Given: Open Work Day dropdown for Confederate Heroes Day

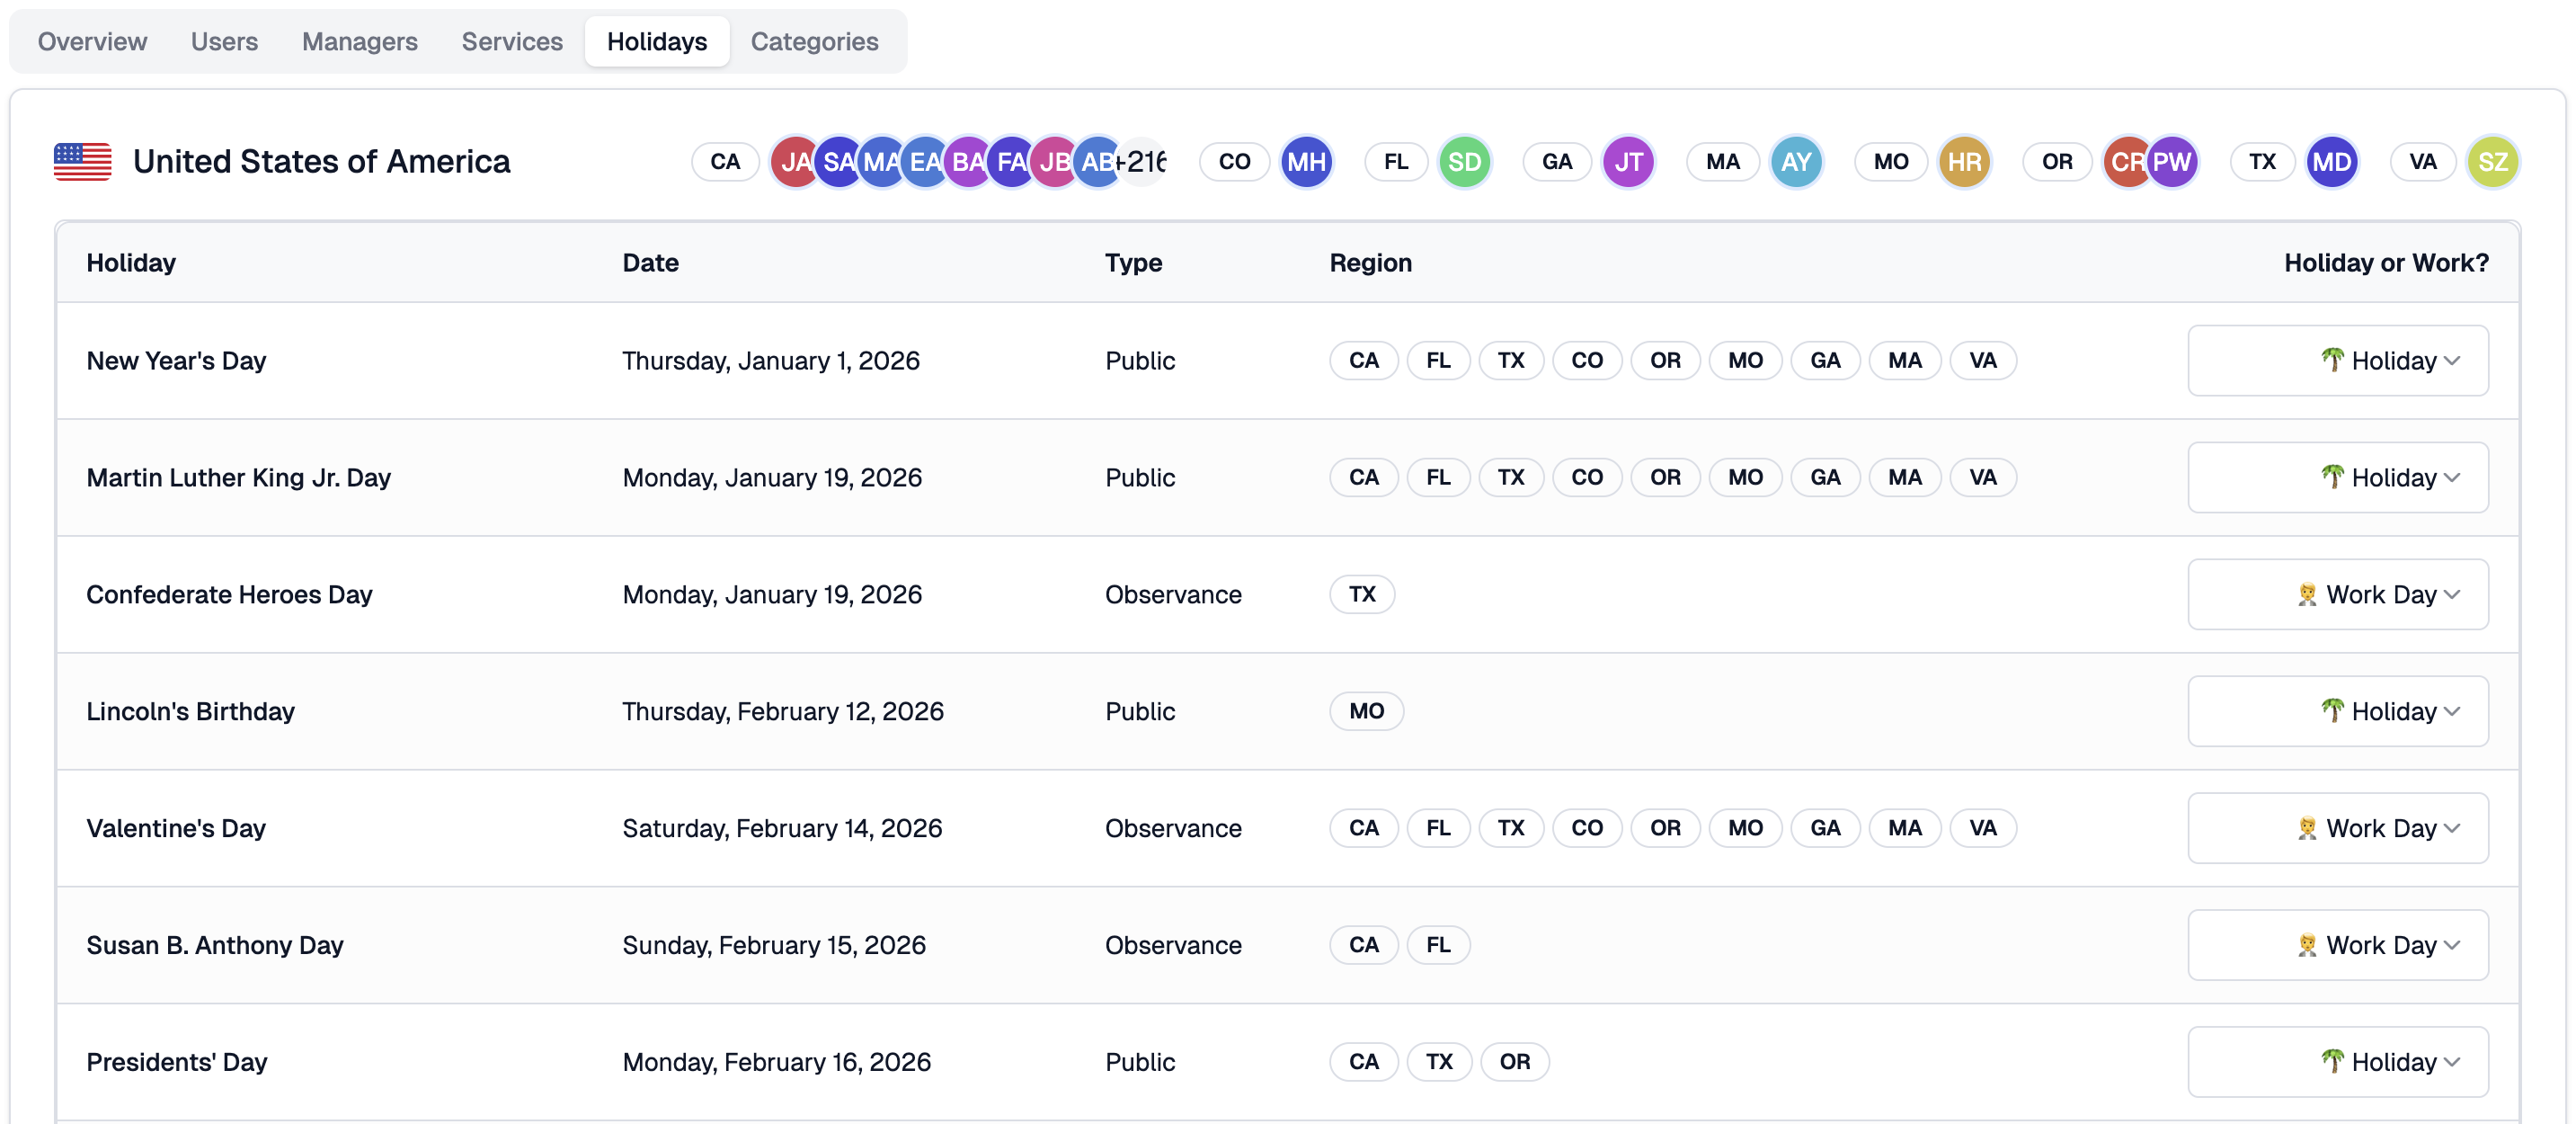Looking at the screenshot, I should (2337, 594).
